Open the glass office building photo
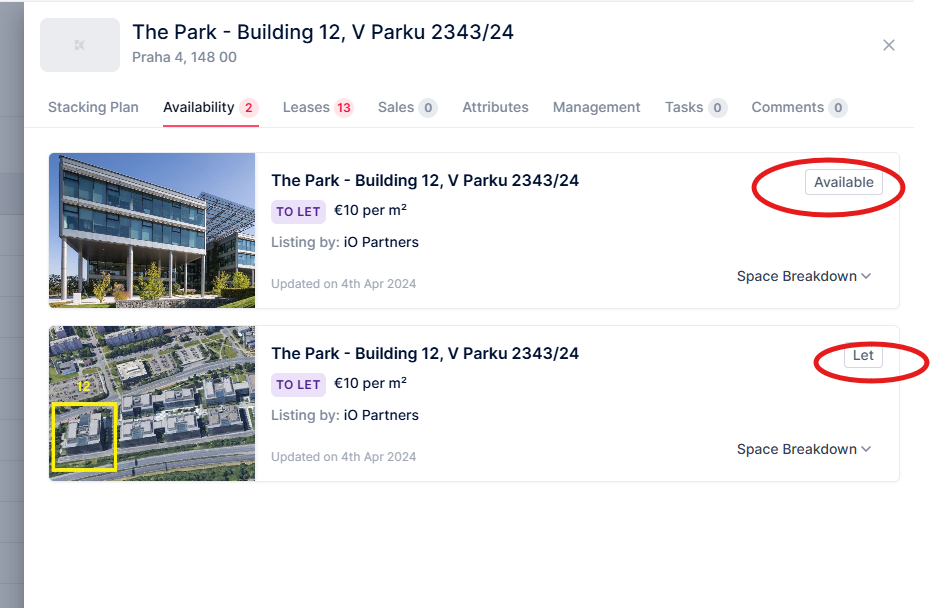Image resolution: width=930 pixels, height=608 pixels. tap(152, 230)
